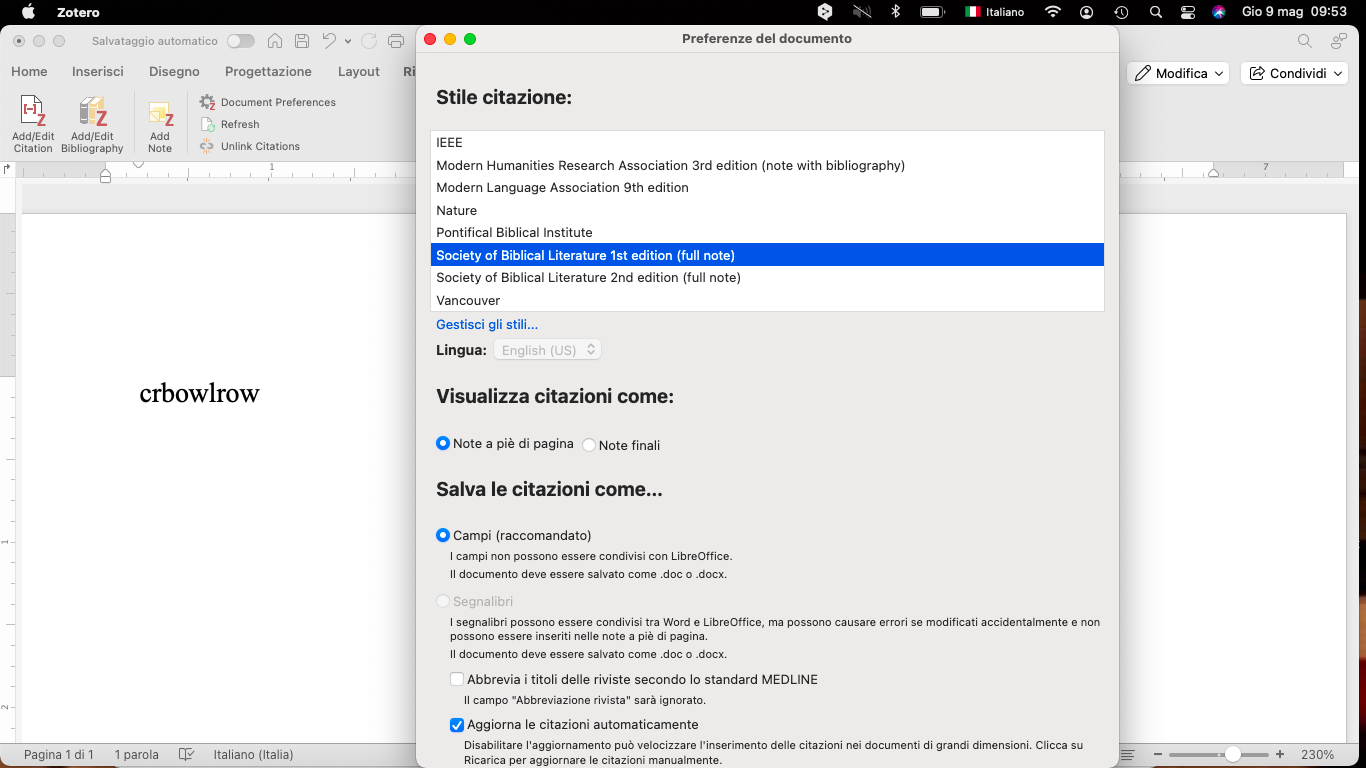
Task: Select Modern Humanities Research Association 3rd edition
Action: (x=767, y=165)
